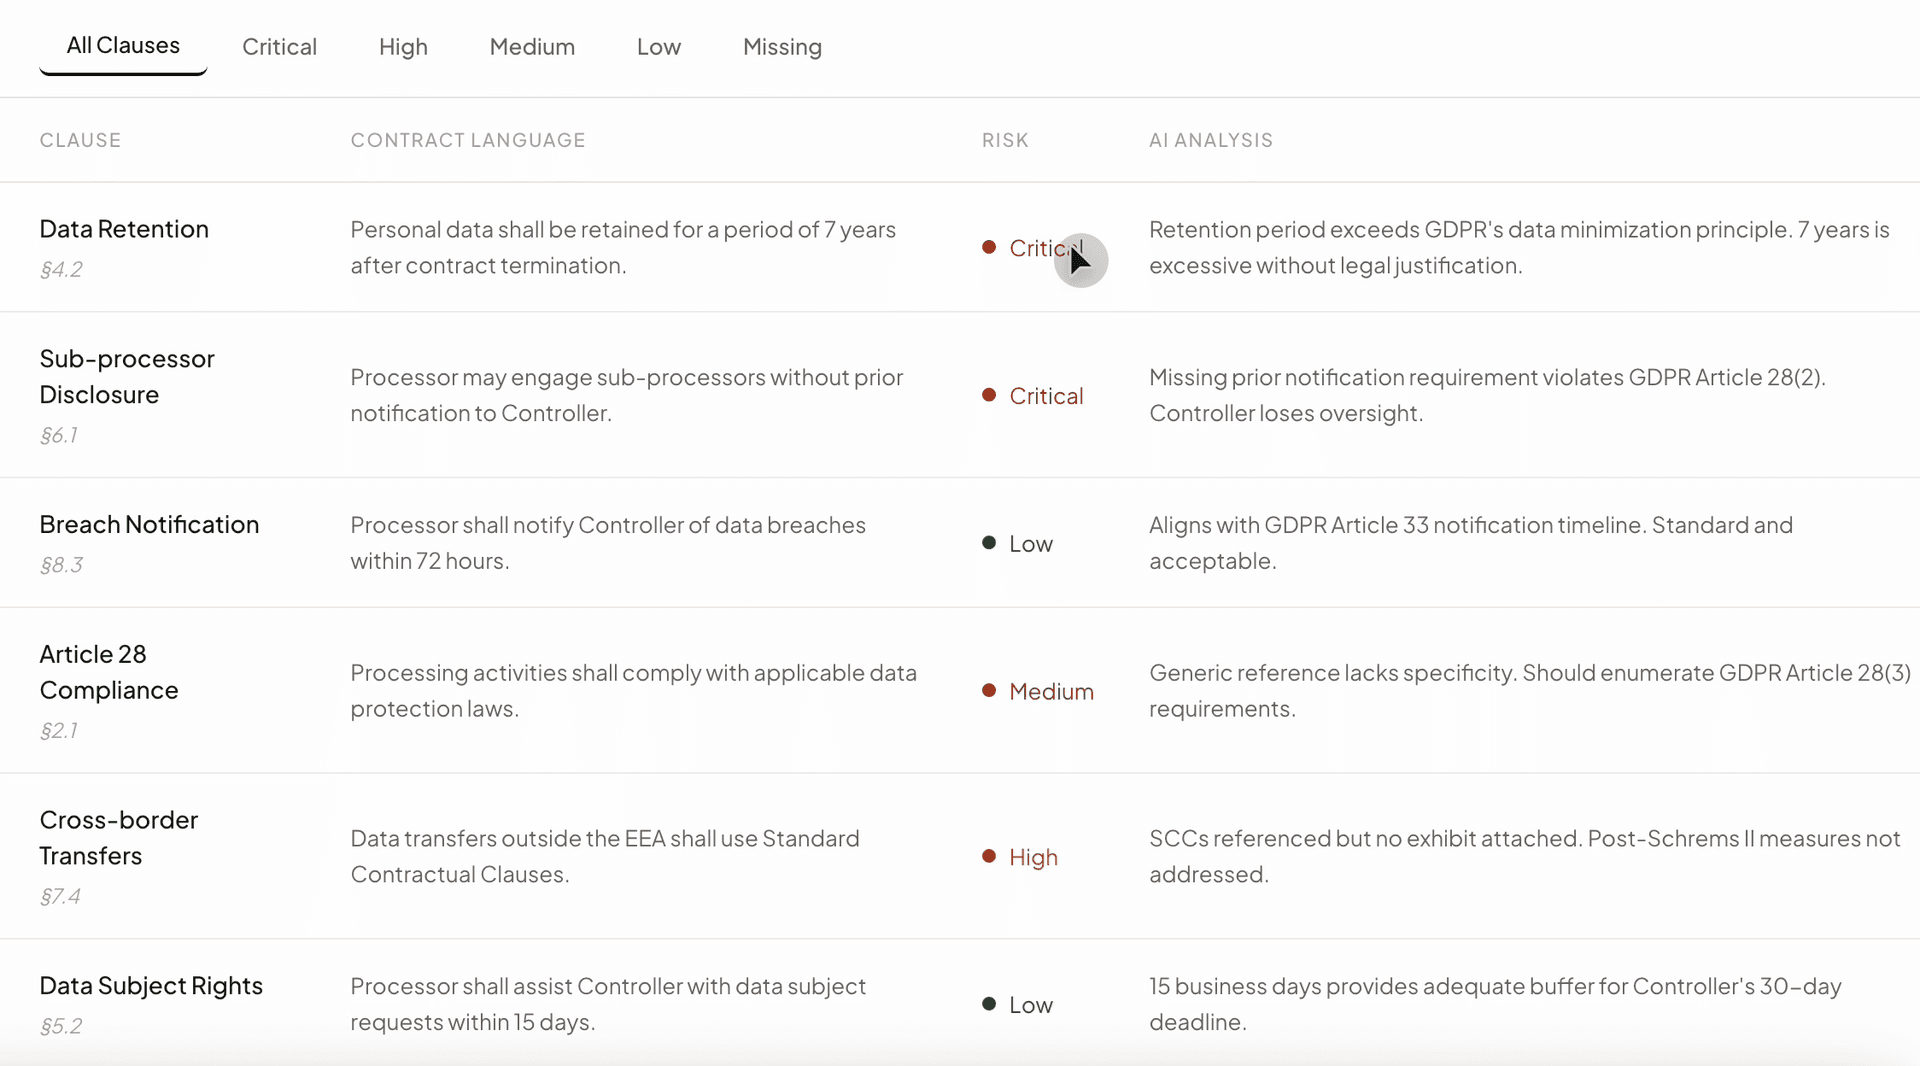Open the Article 28 Compliance AI analysis text
1920x1066 pixels.
1529,691
